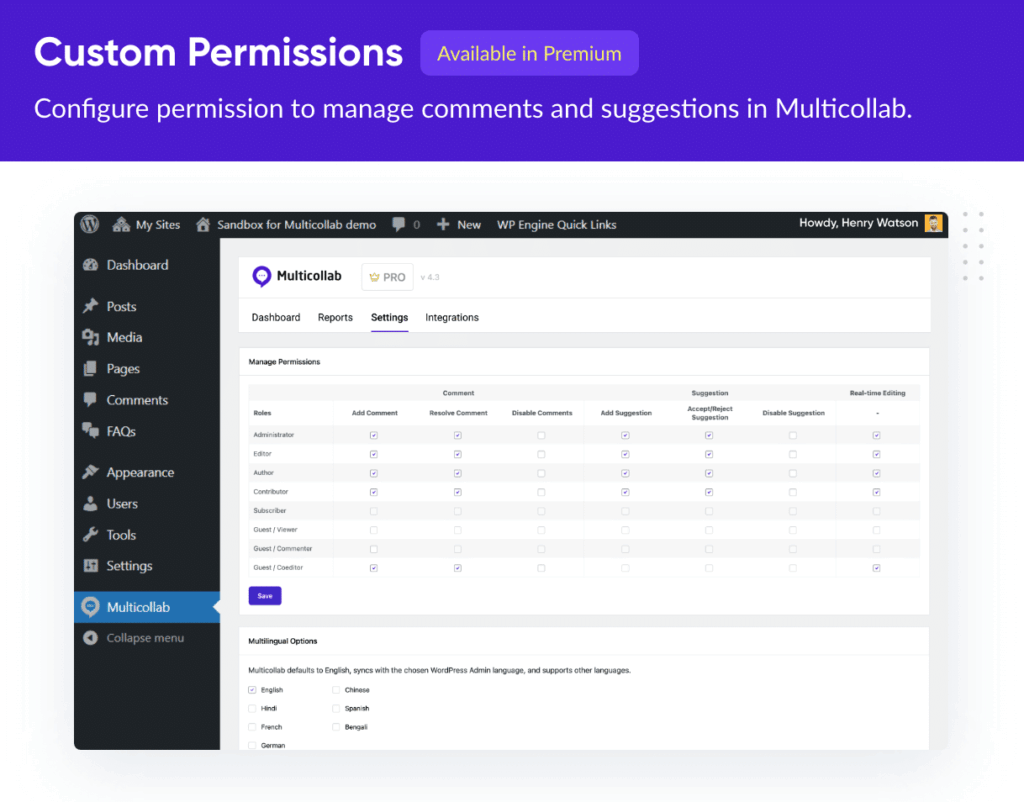1024x802 pixels.
Task: Switch to the Reports tab
Action: [x=335, y=317]
